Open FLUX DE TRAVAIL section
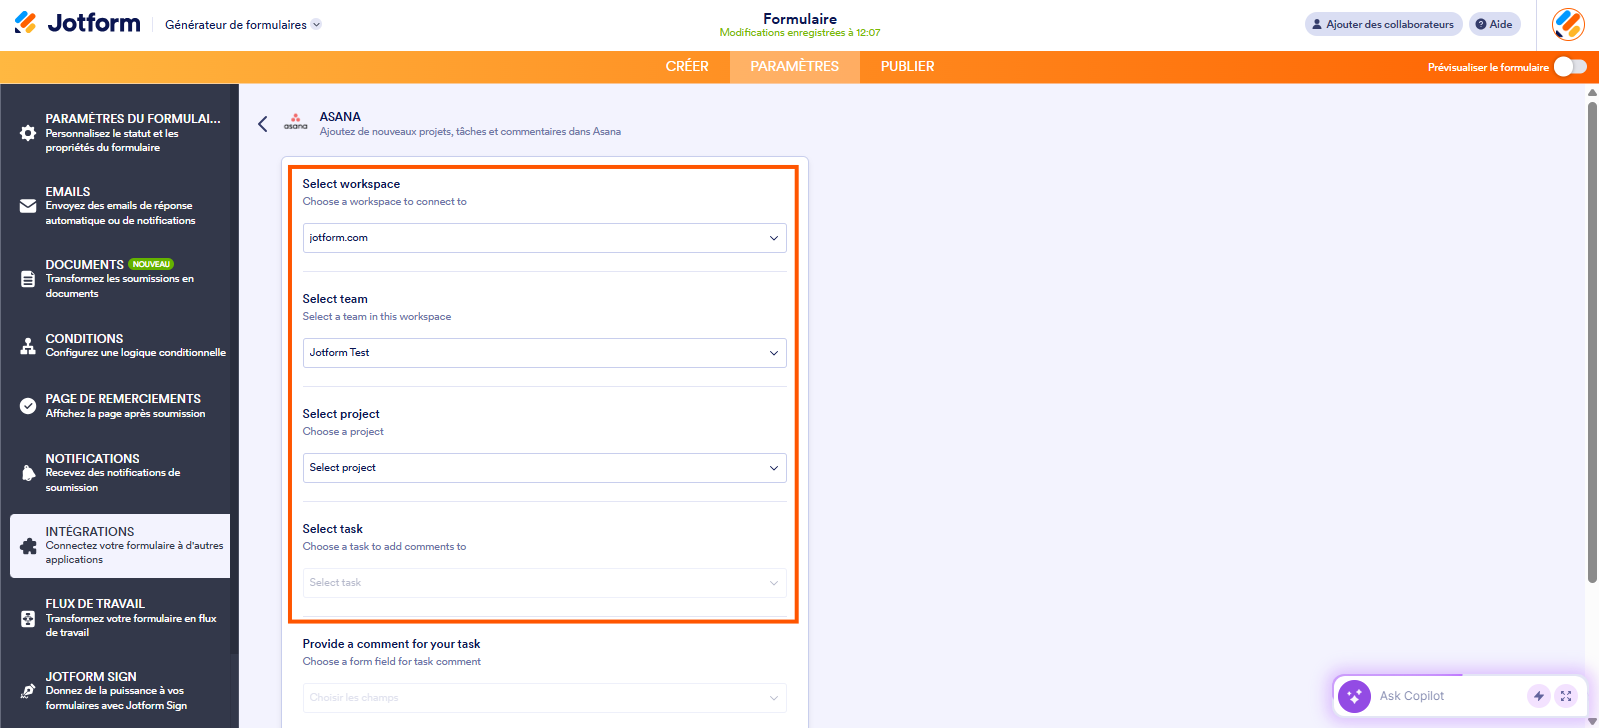The width and height of the screenshot is (1599, 728). pyautogui.click(x=120, y=619)
